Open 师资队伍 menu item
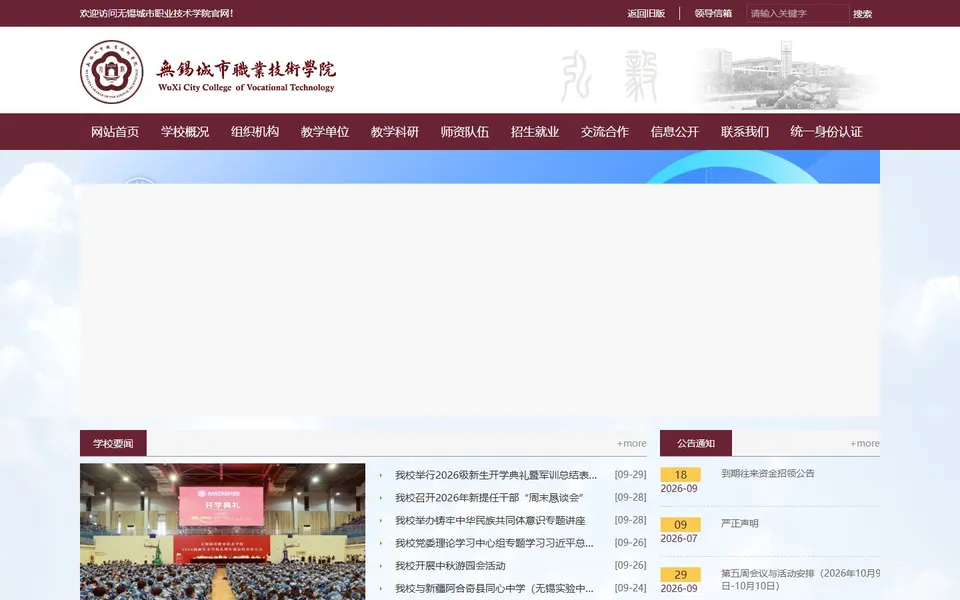The image size is (960, 600). coord(465,132)
